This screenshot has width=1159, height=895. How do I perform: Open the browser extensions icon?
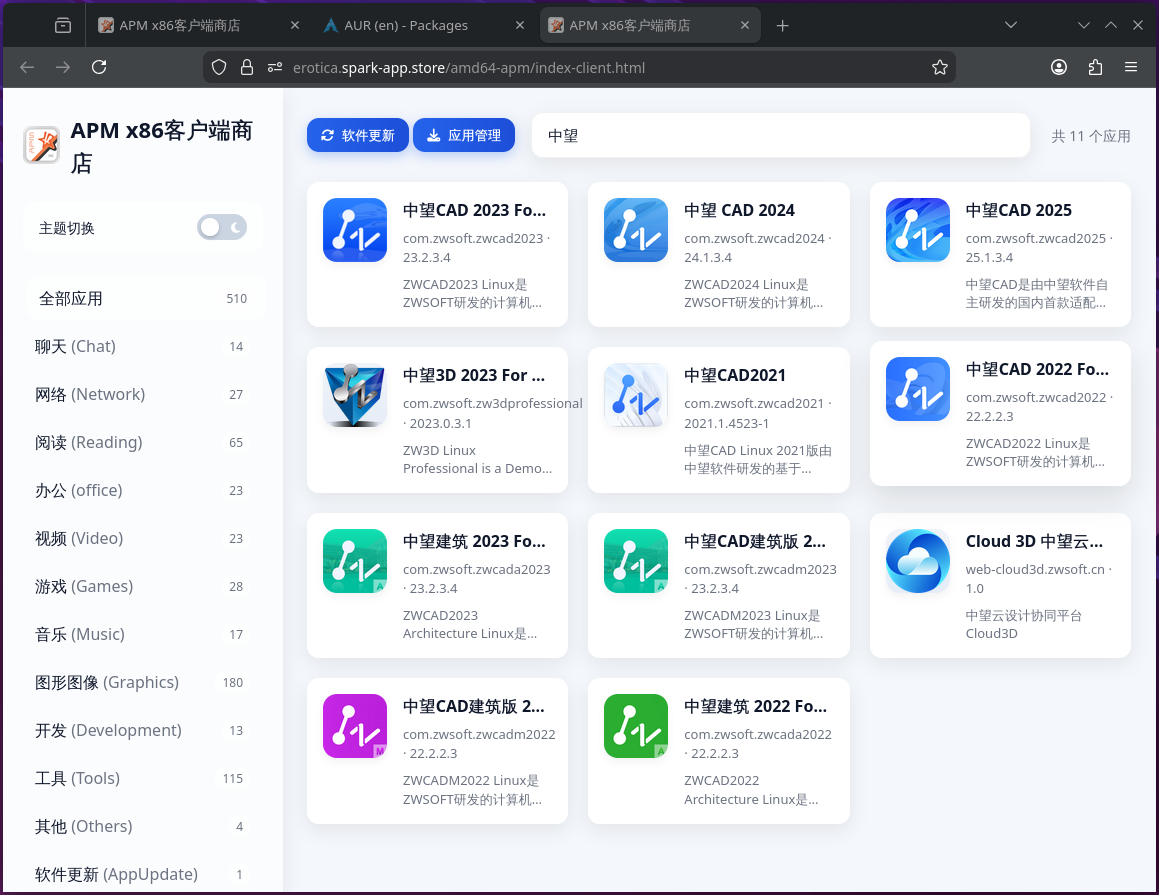(1095, 67)
